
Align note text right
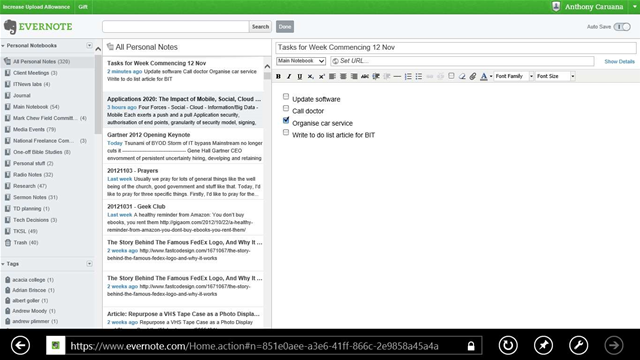(354, 76)
